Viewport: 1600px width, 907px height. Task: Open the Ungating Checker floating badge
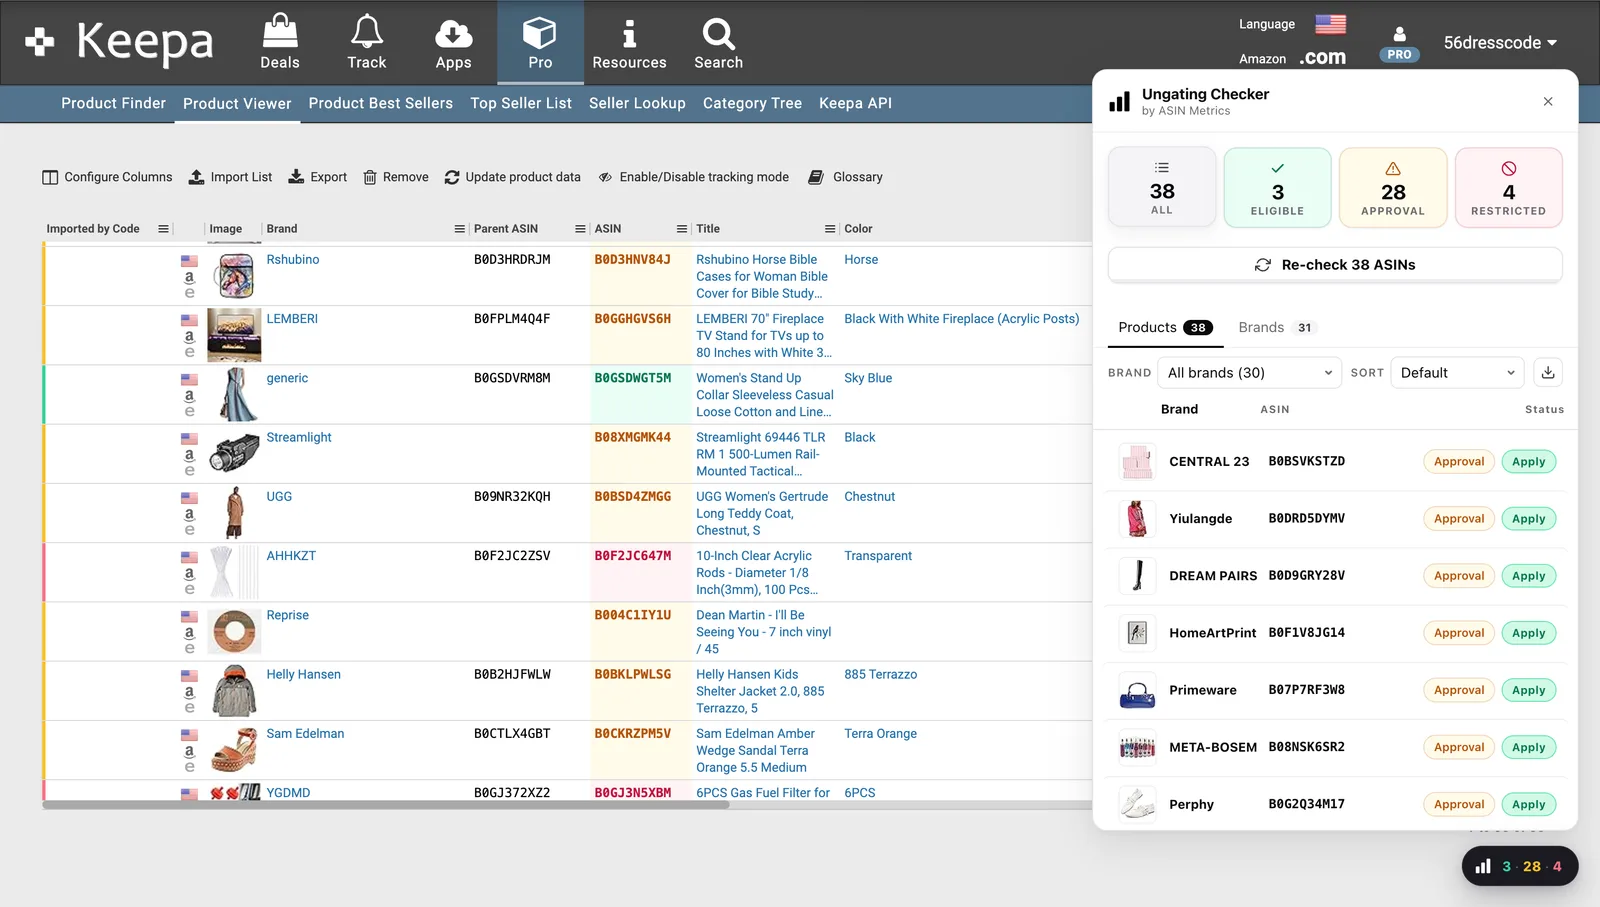click(1520, 866)
